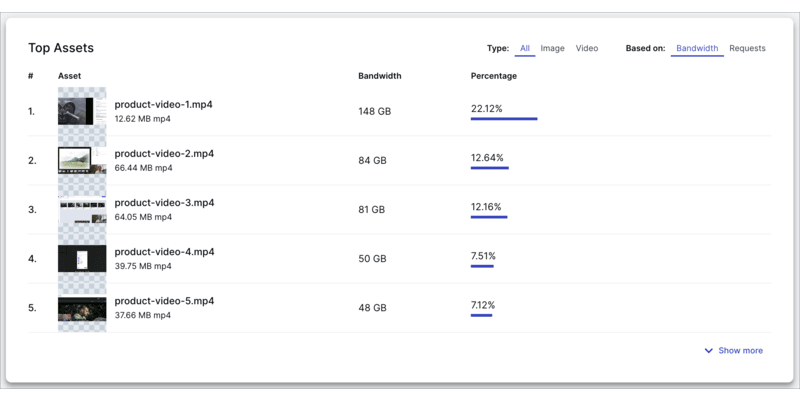
Task: Click the 84 GB bandwidth value
Action: 372,161
